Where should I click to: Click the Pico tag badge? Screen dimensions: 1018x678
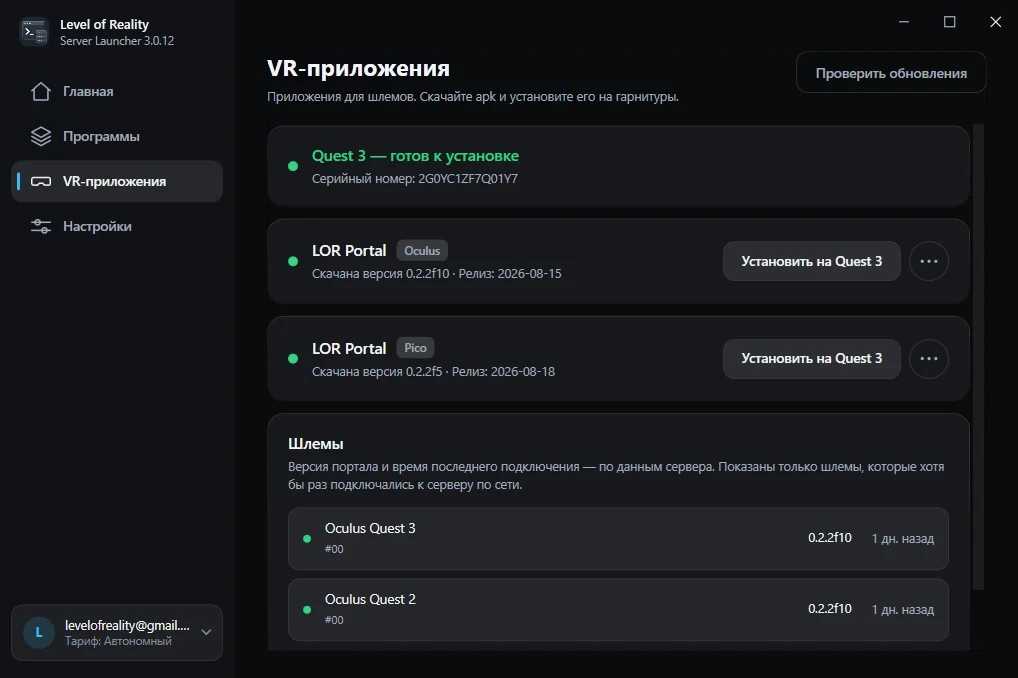point(416,348)
